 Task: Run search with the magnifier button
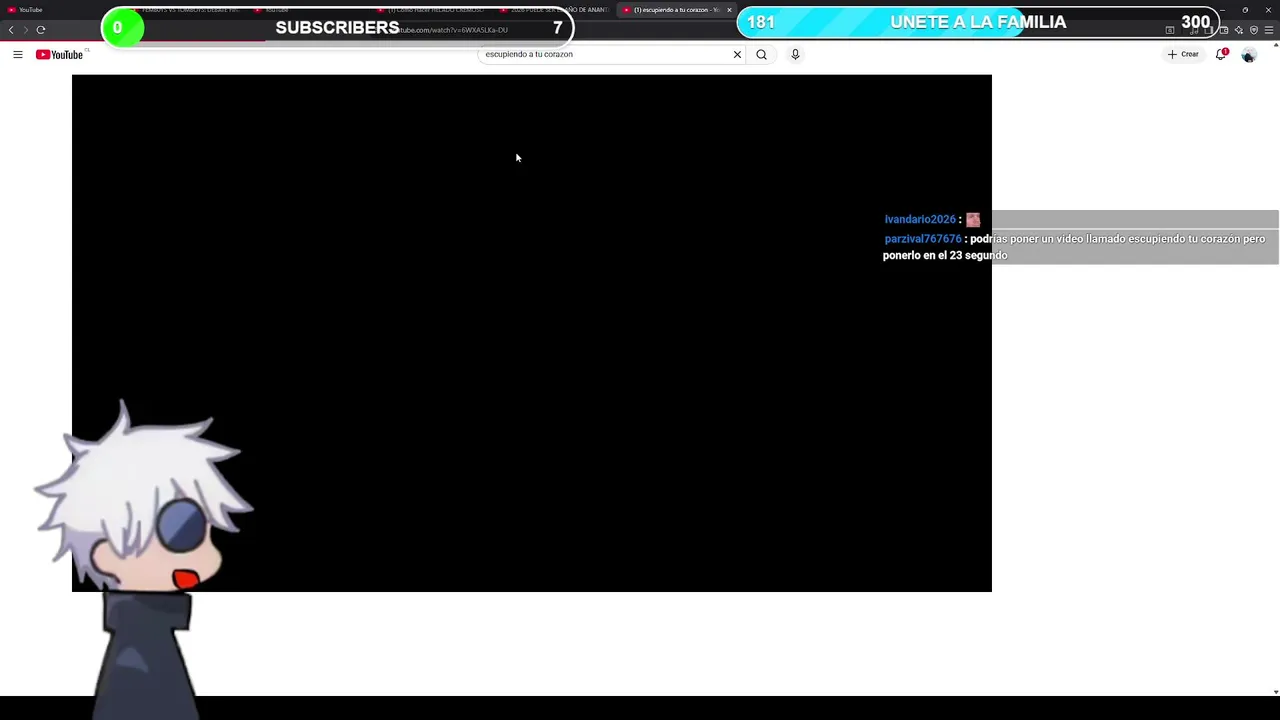pos(762,55)
